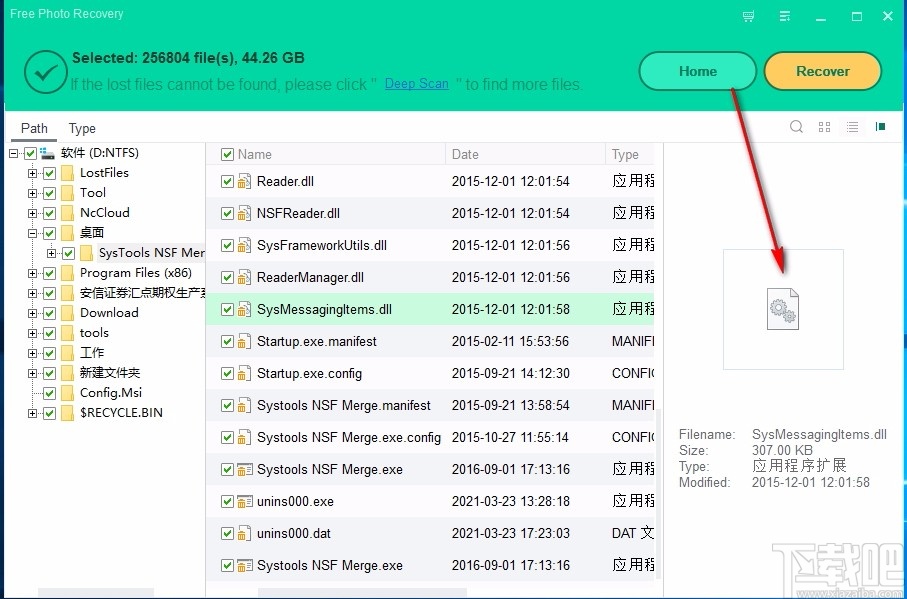The height and width of the screenshot is (599, 907).
Task: Switch to the Type tab
Action: click(x=82, y=128)
